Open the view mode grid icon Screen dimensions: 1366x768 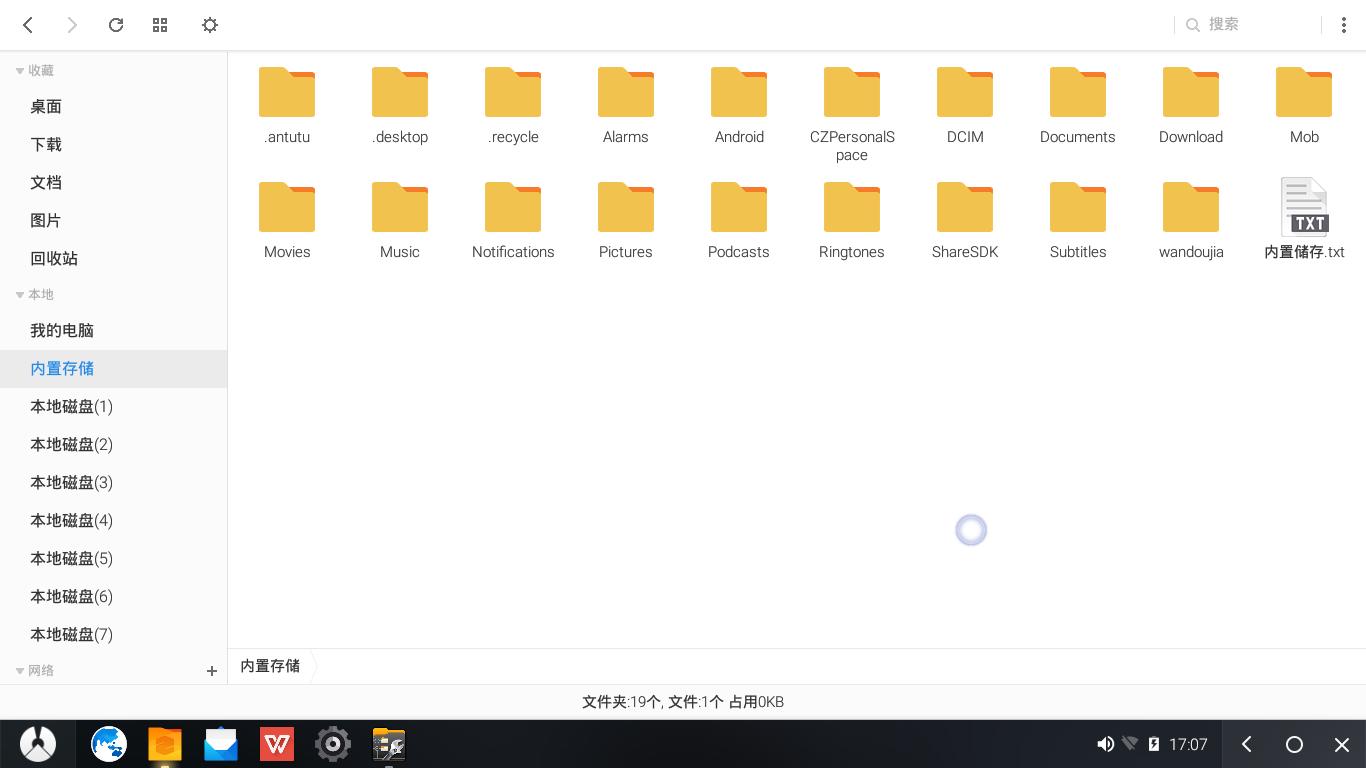160,25
